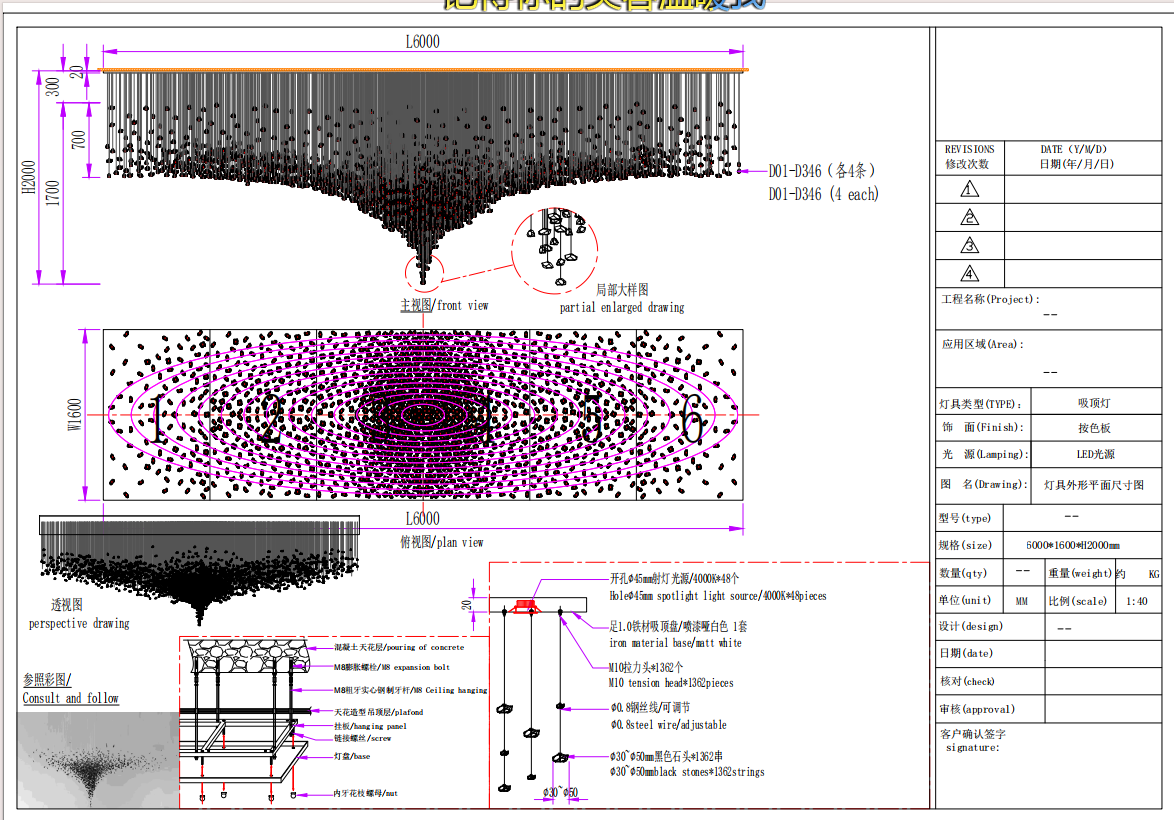Click the '俯视图/plan view' label
Image resolution: width=1174 pixels, height=820 pixels.
point(442,542)
